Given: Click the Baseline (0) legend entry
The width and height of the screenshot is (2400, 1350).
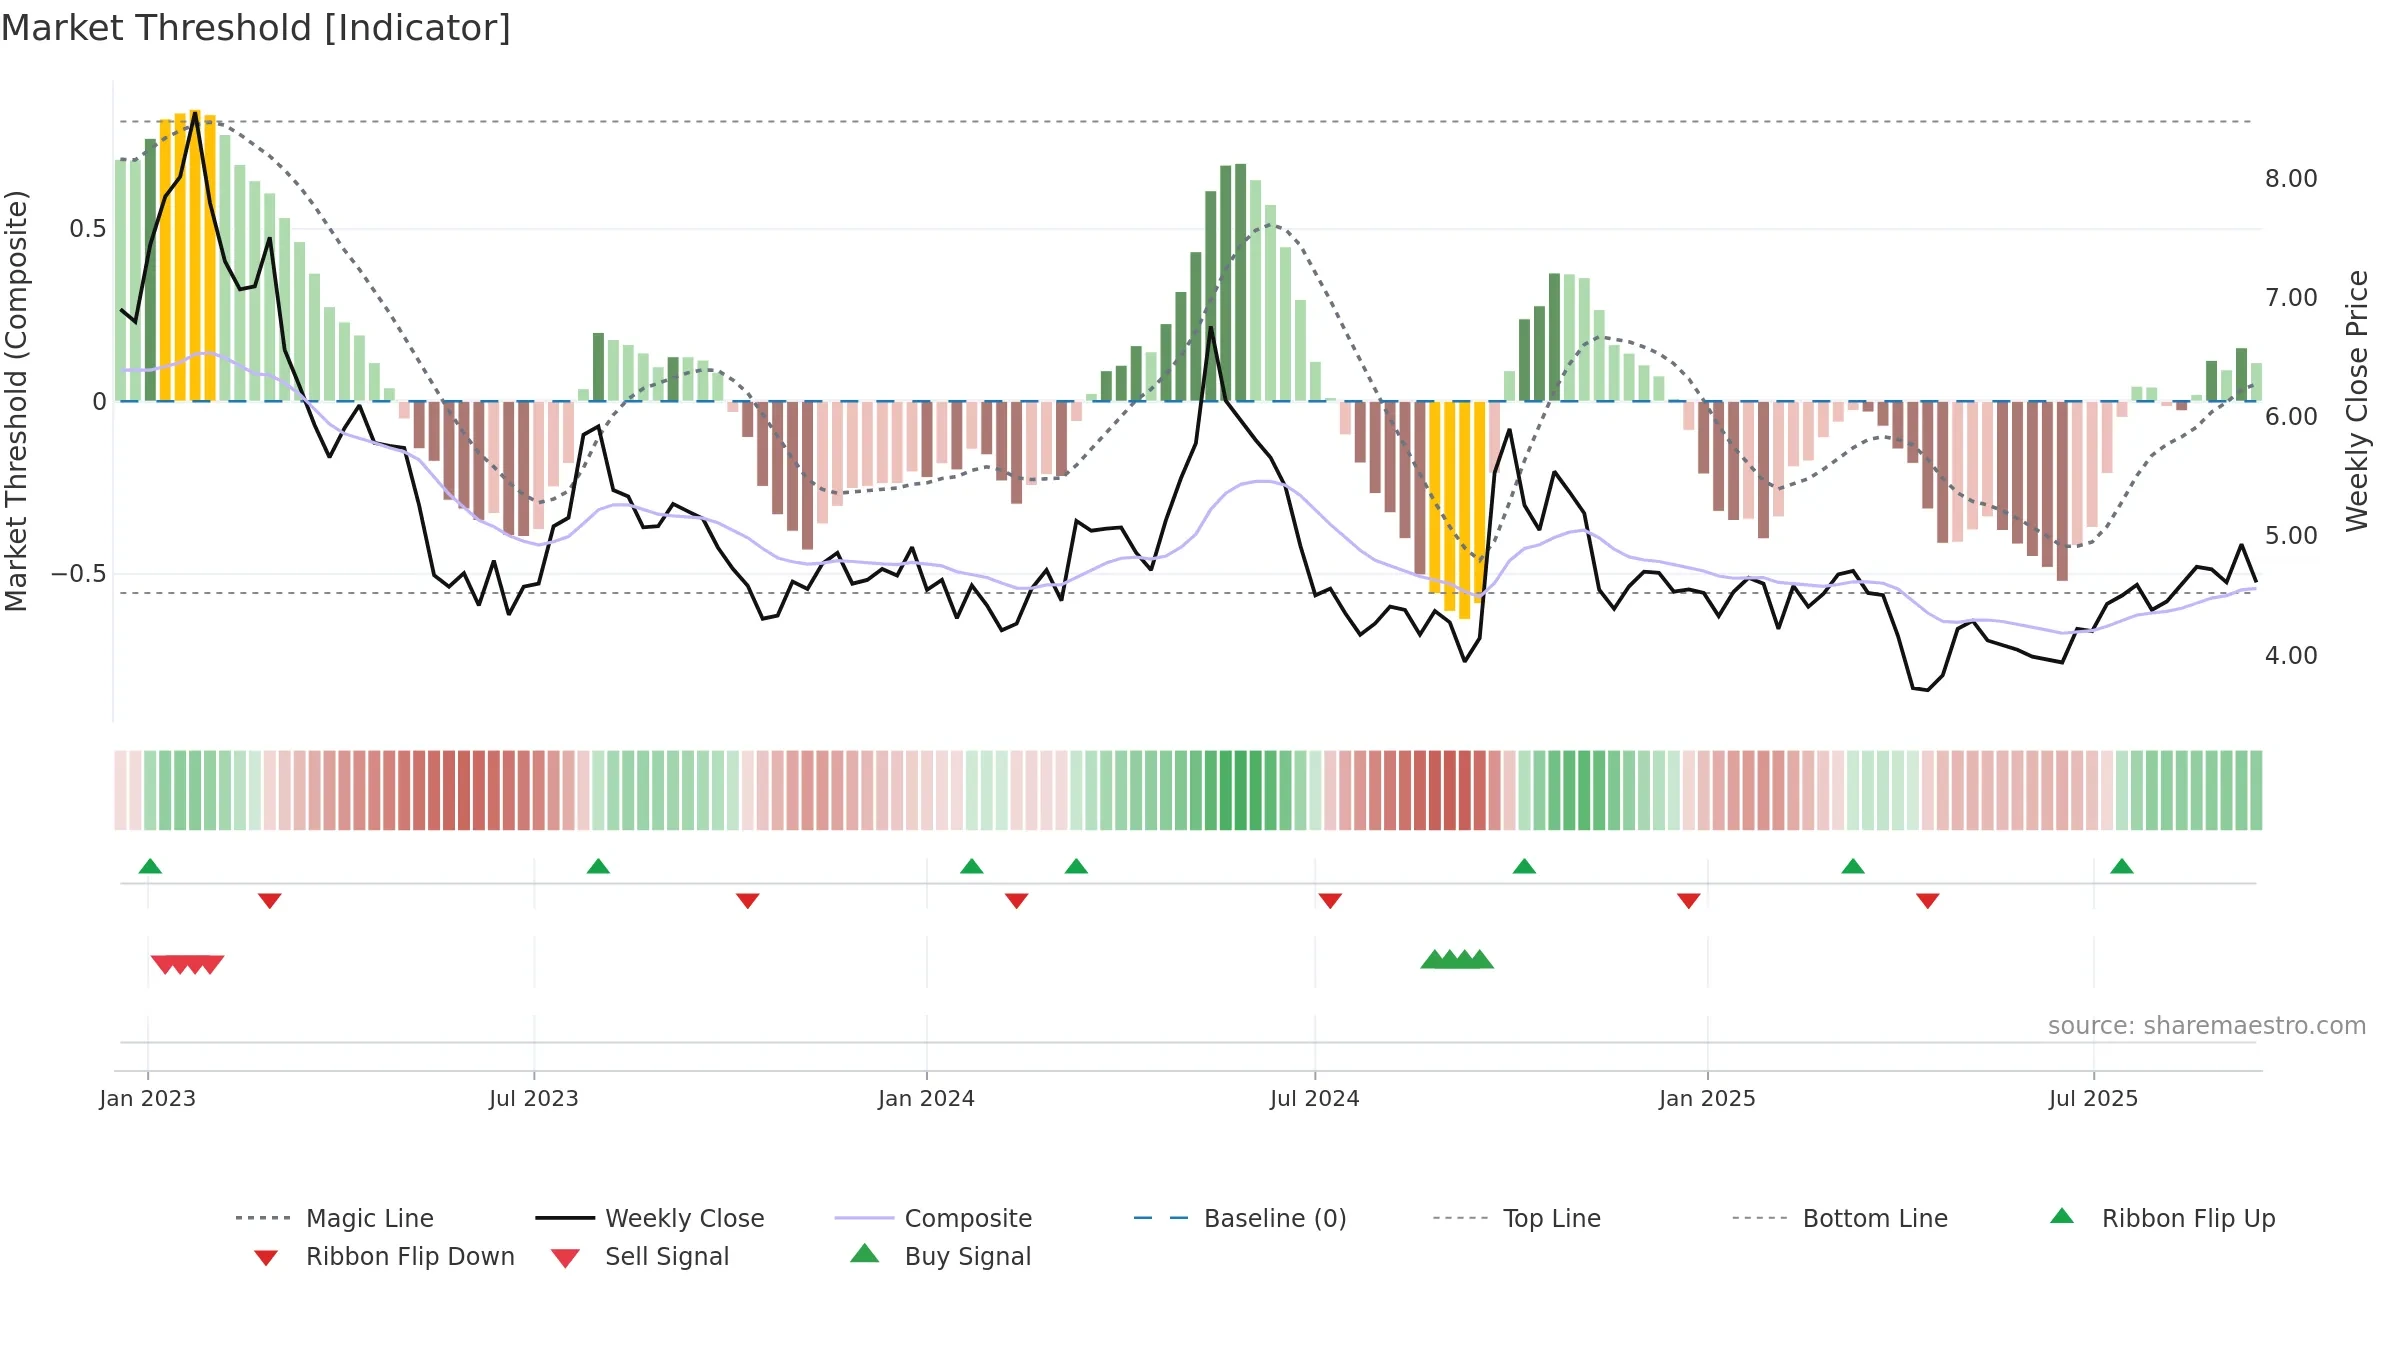Looking at the screenshot, I should (x=1240, y=1218).
